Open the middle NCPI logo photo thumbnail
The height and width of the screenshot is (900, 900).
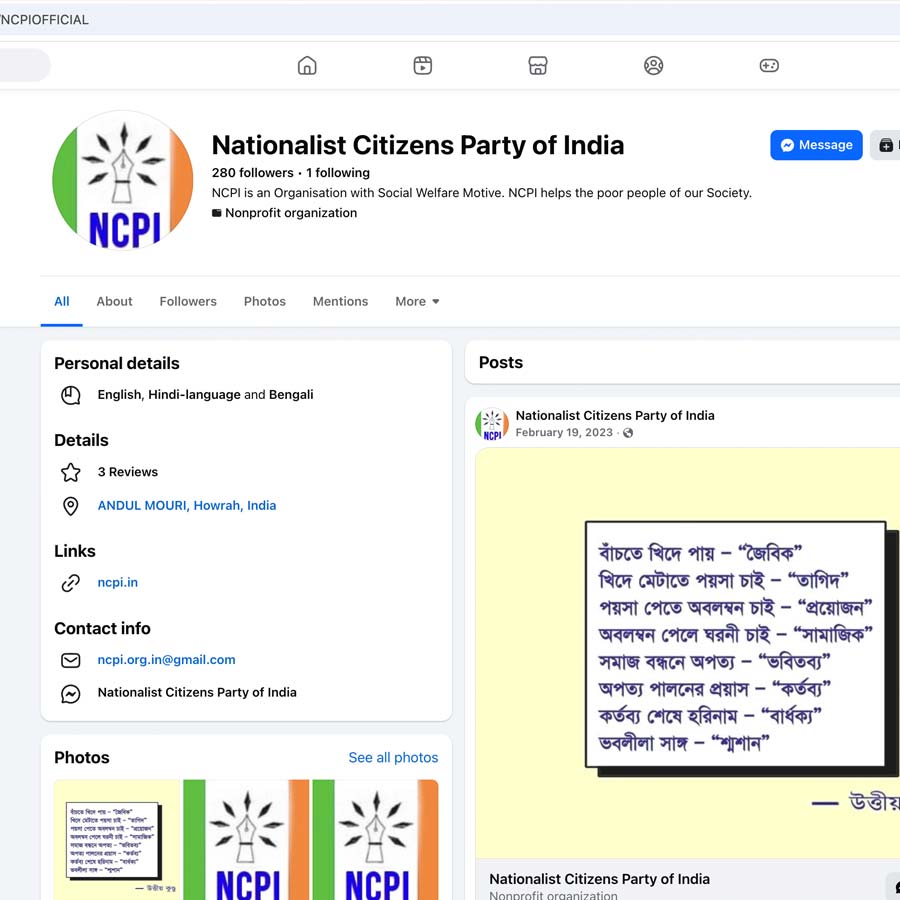coord(246,840)
